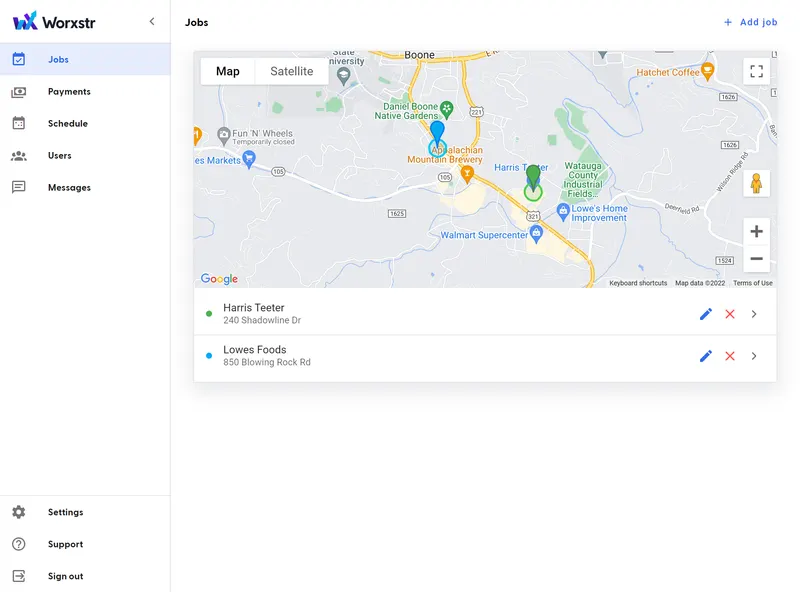Click the 240 Shadowline Dr address
800x592 pixels.
click(262, 320)
